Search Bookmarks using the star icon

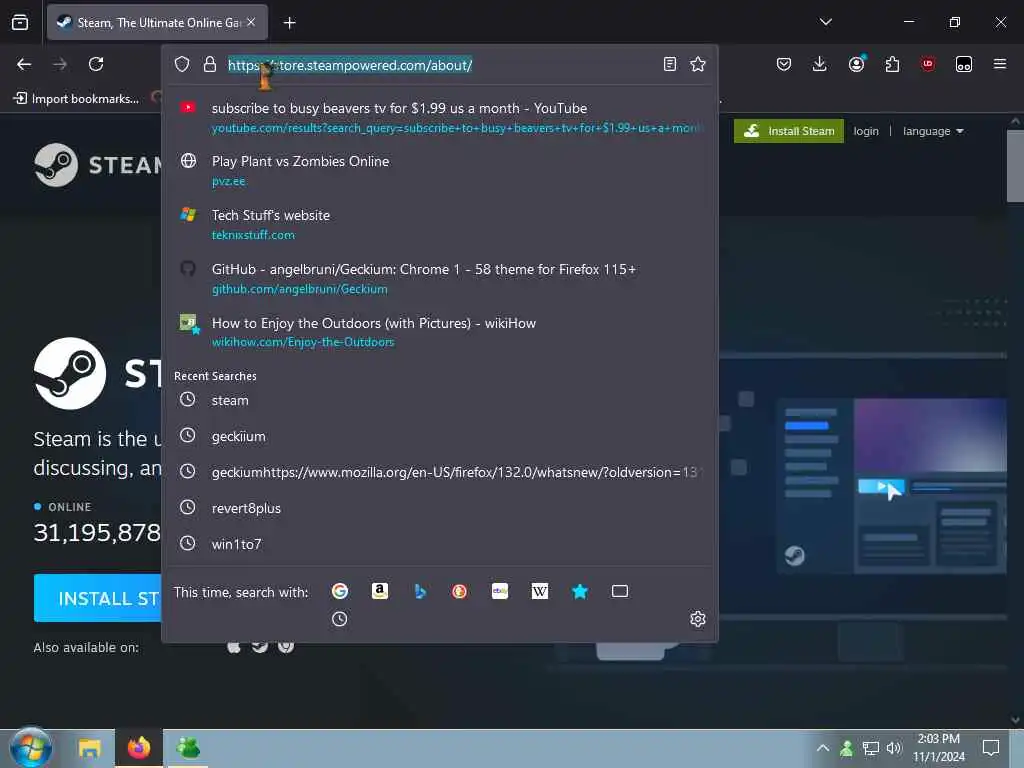point(580,591)
